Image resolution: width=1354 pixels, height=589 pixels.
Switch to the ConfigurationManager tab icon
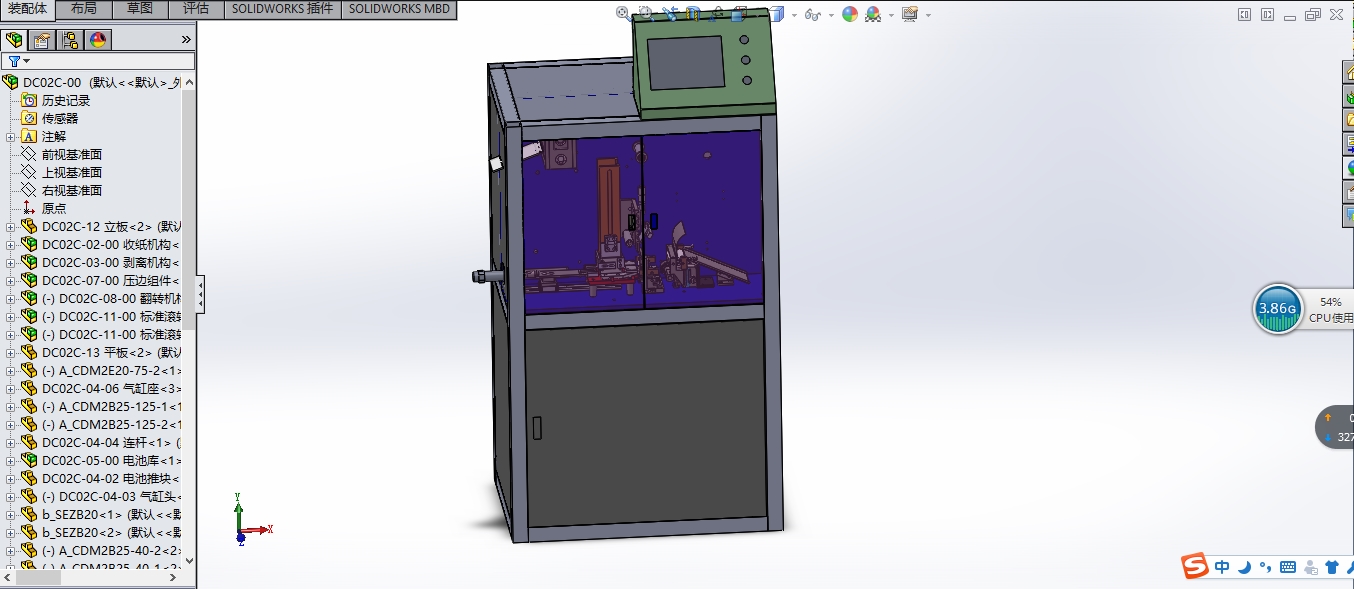[70, 40]
